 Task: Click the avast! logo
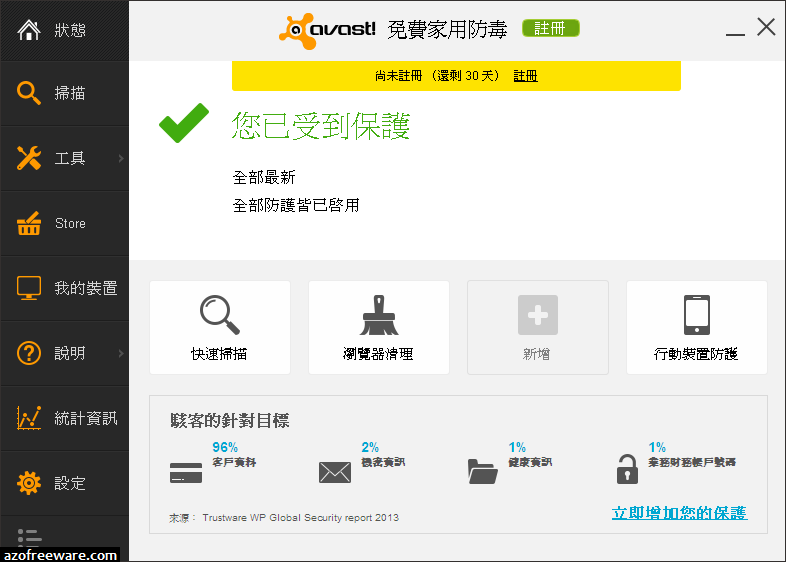pyautogui.click(x=327, y=30)
